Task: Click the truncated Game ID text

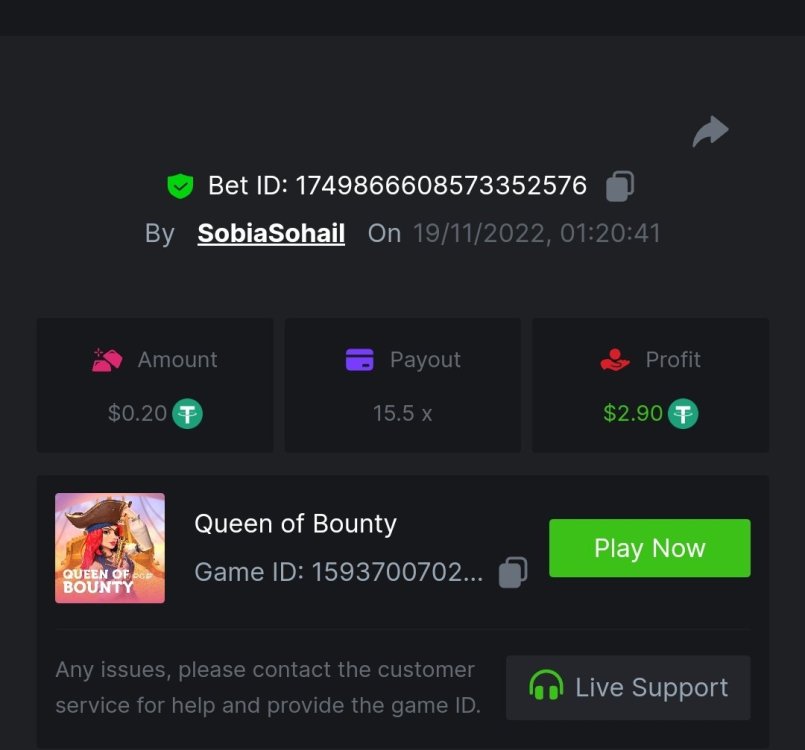Action: pyautogui.click(x=338, y=571)
